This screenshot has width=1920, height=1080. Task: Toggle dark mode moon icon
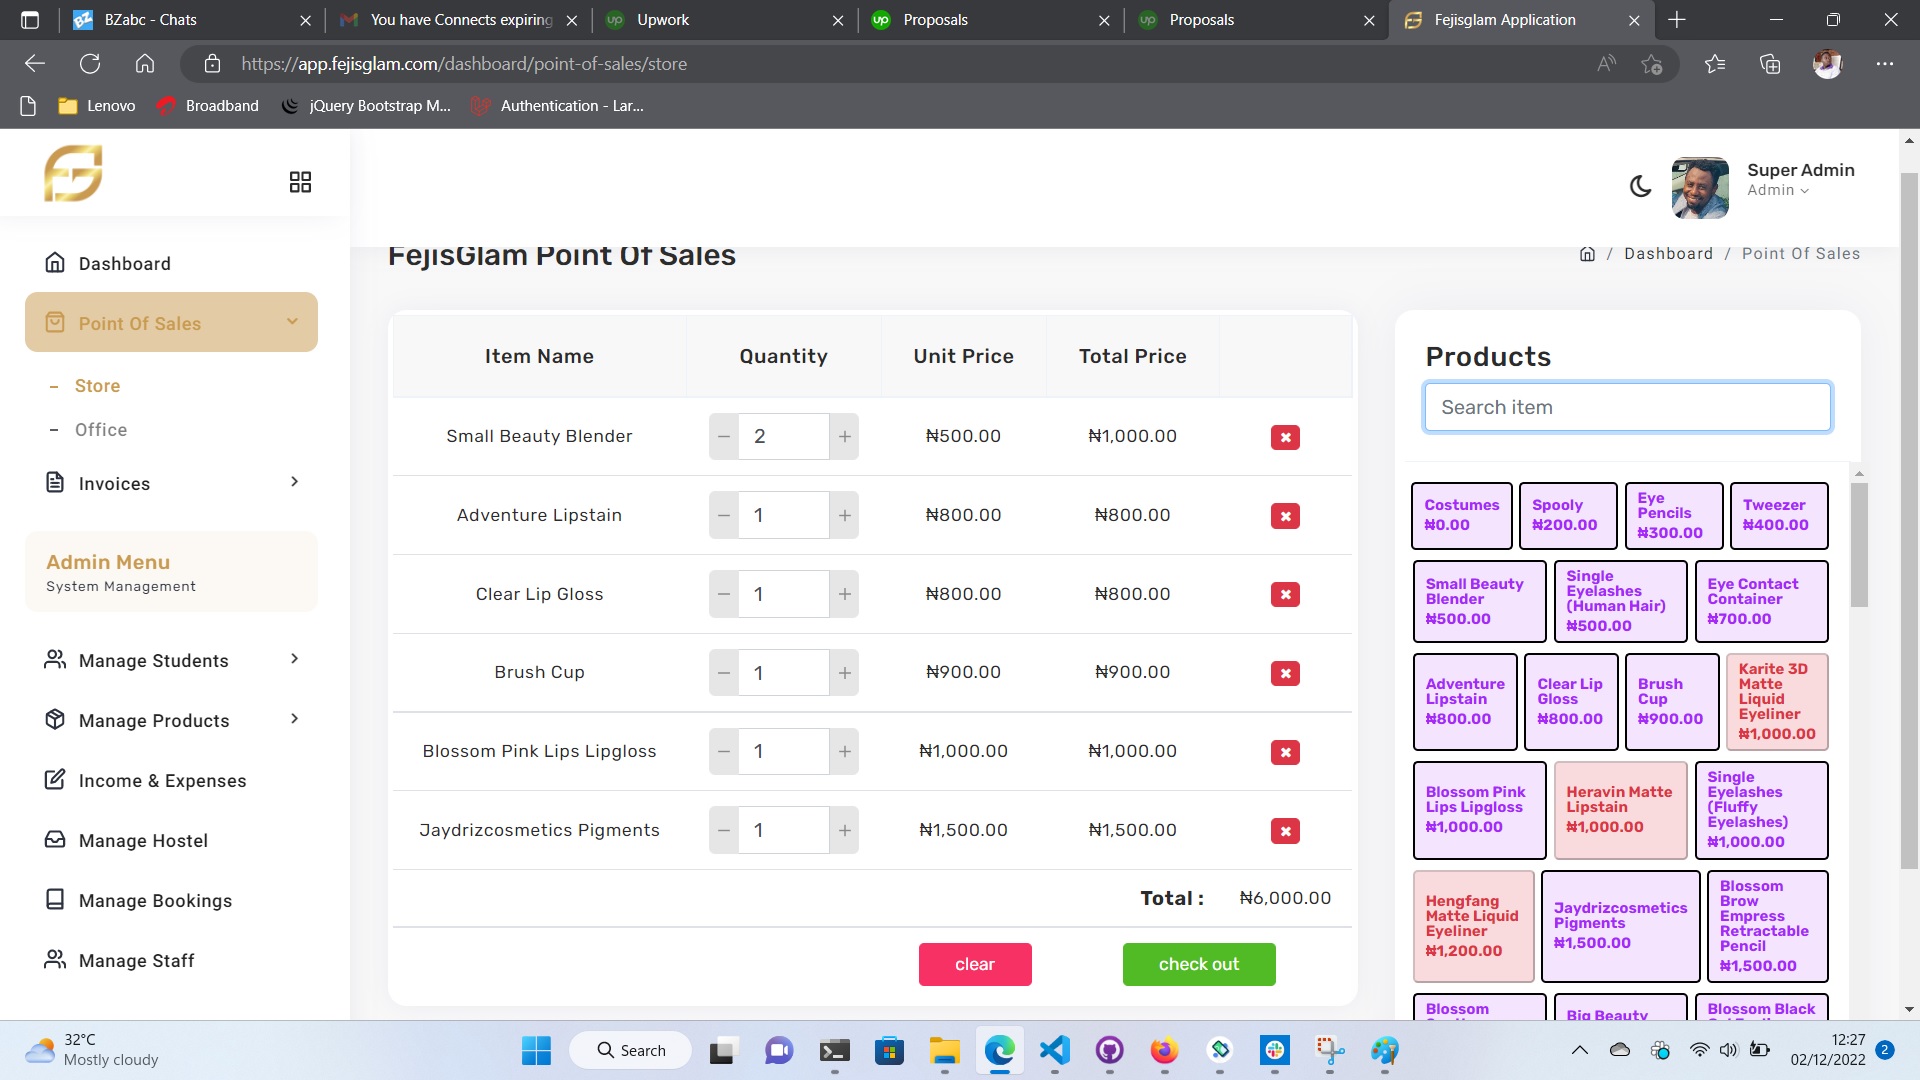tap(1640, 186)
